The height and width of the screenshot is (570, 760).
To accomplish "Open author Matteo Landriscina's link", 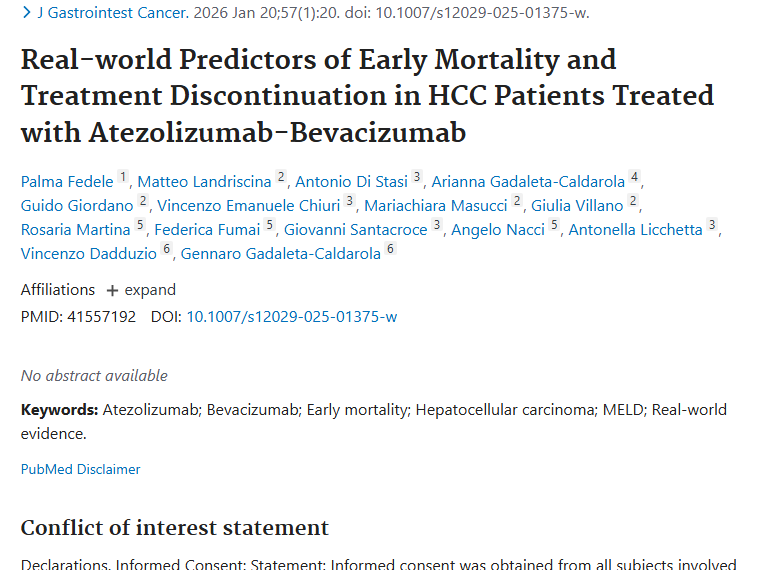I will [204, 181].
